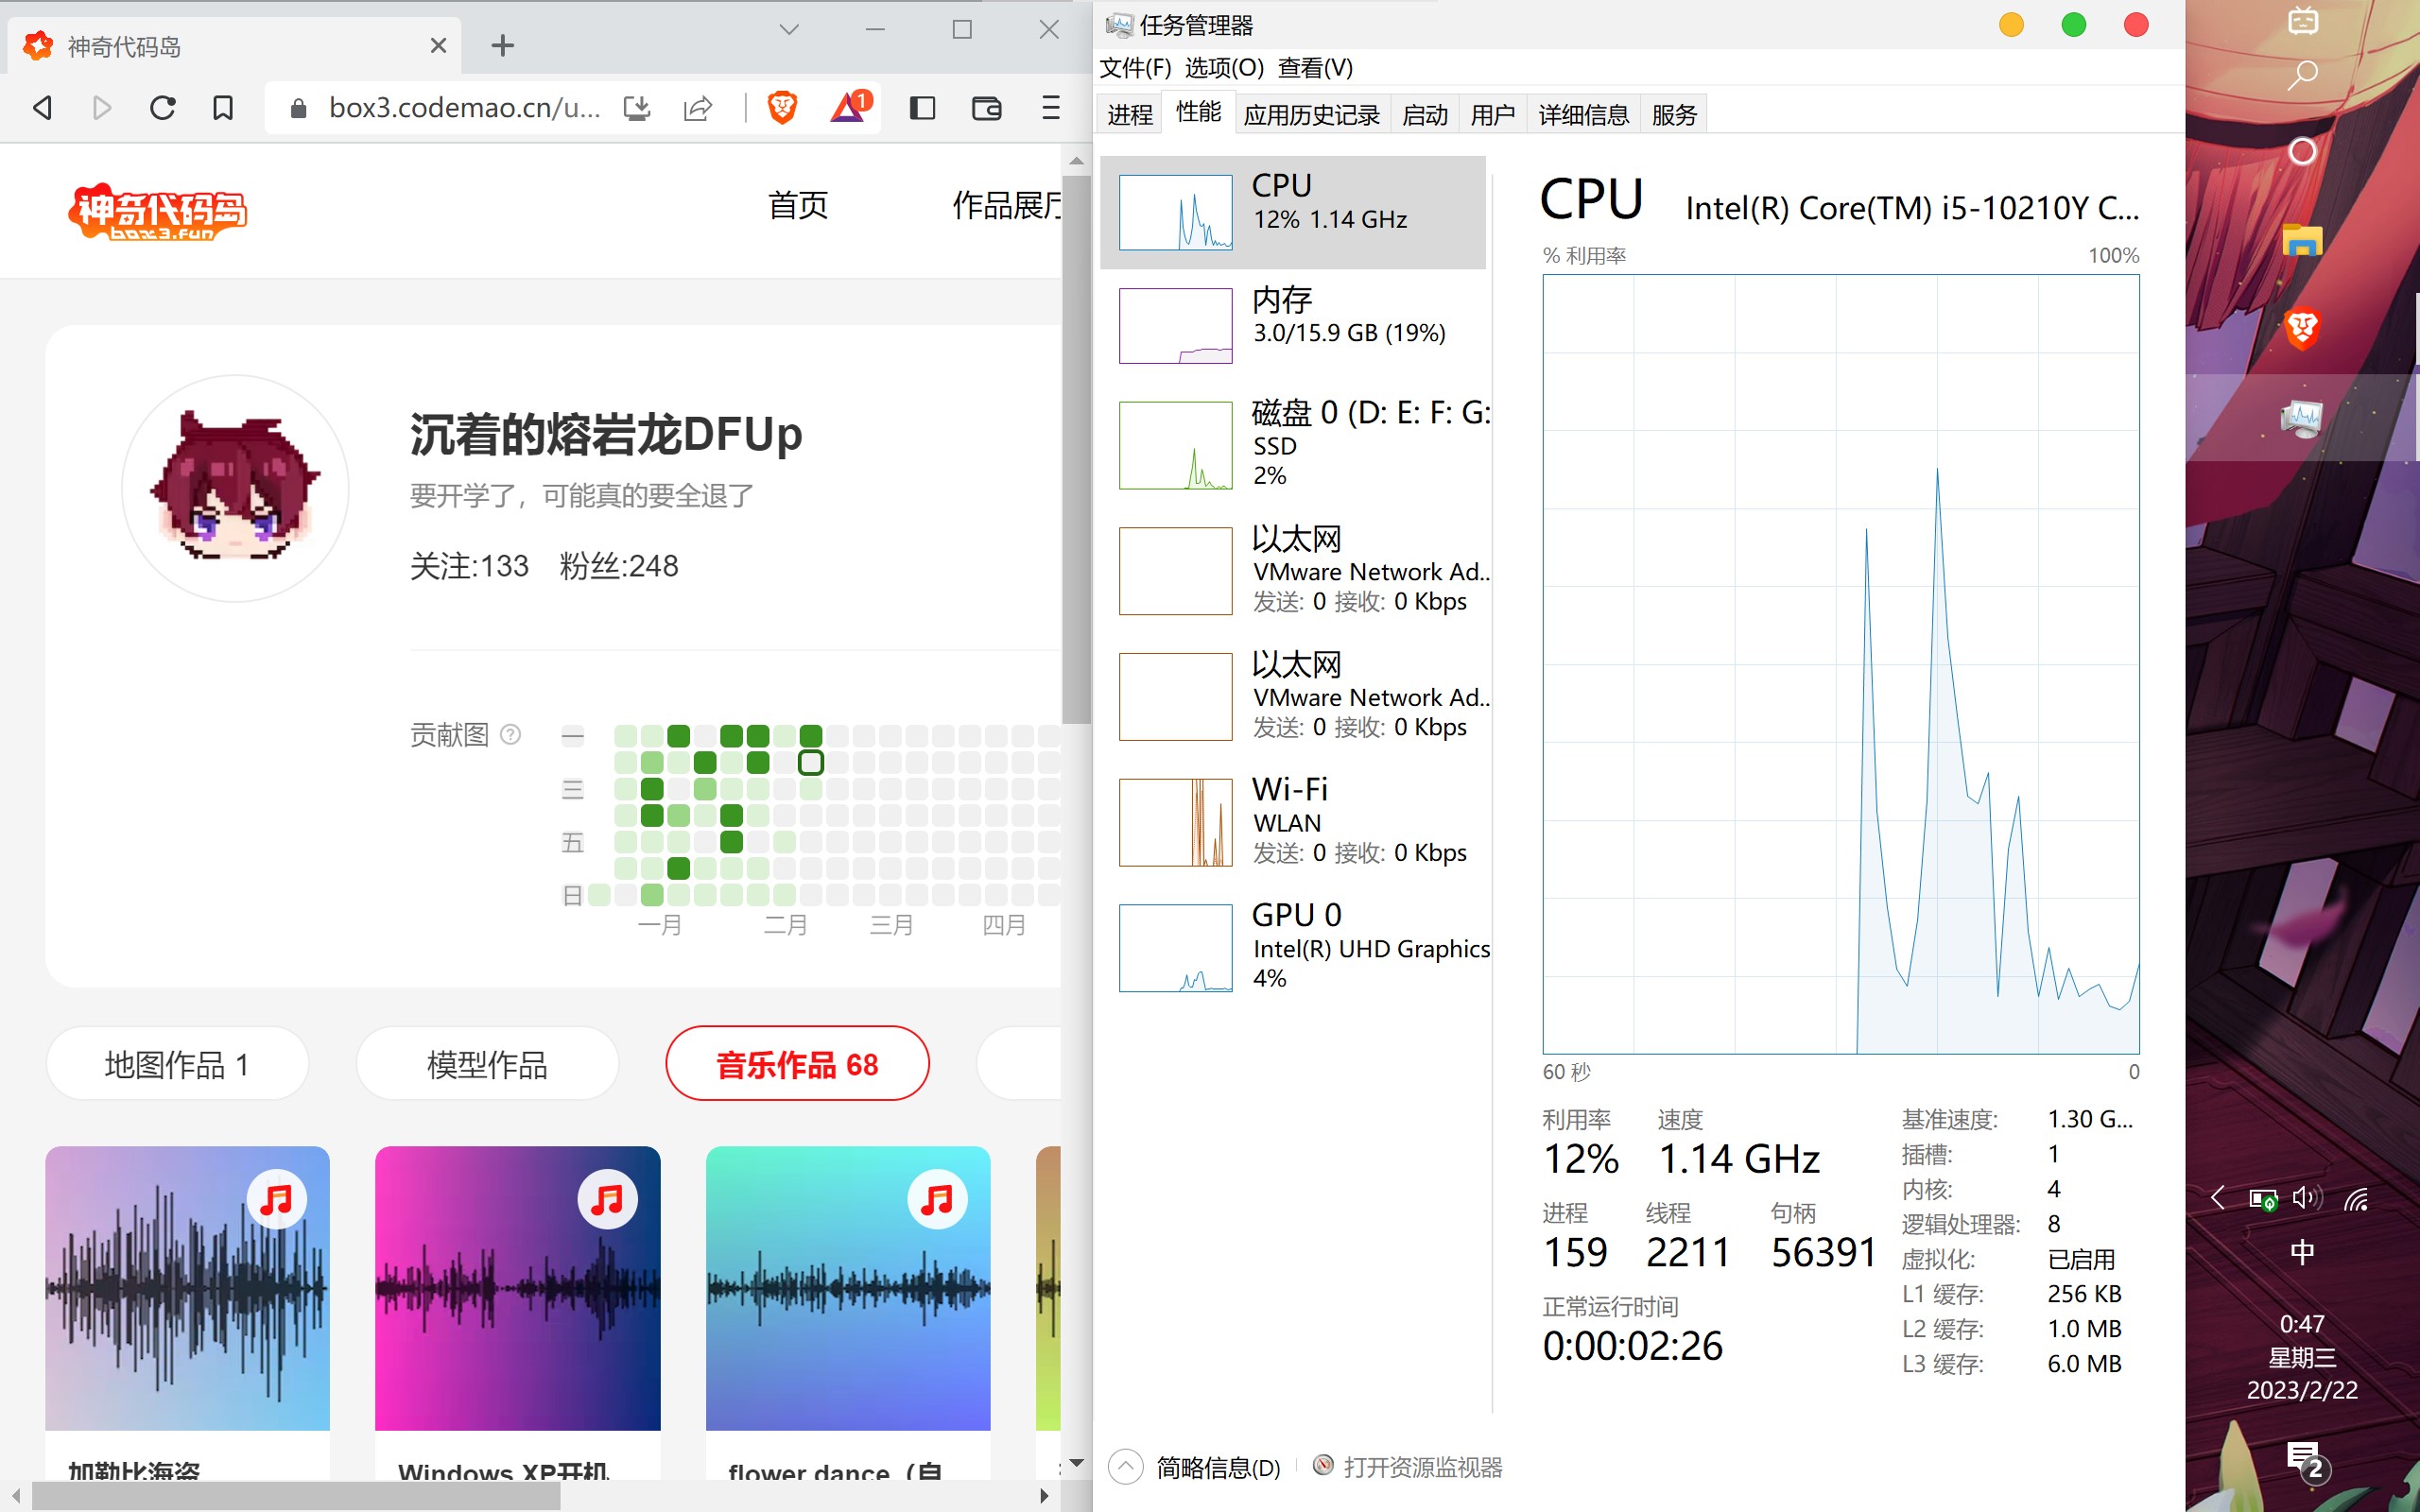Viewport: 2420px width, 1512px height.
Task: Go back in the Brave browser
Action: click(x=42, y=108)
